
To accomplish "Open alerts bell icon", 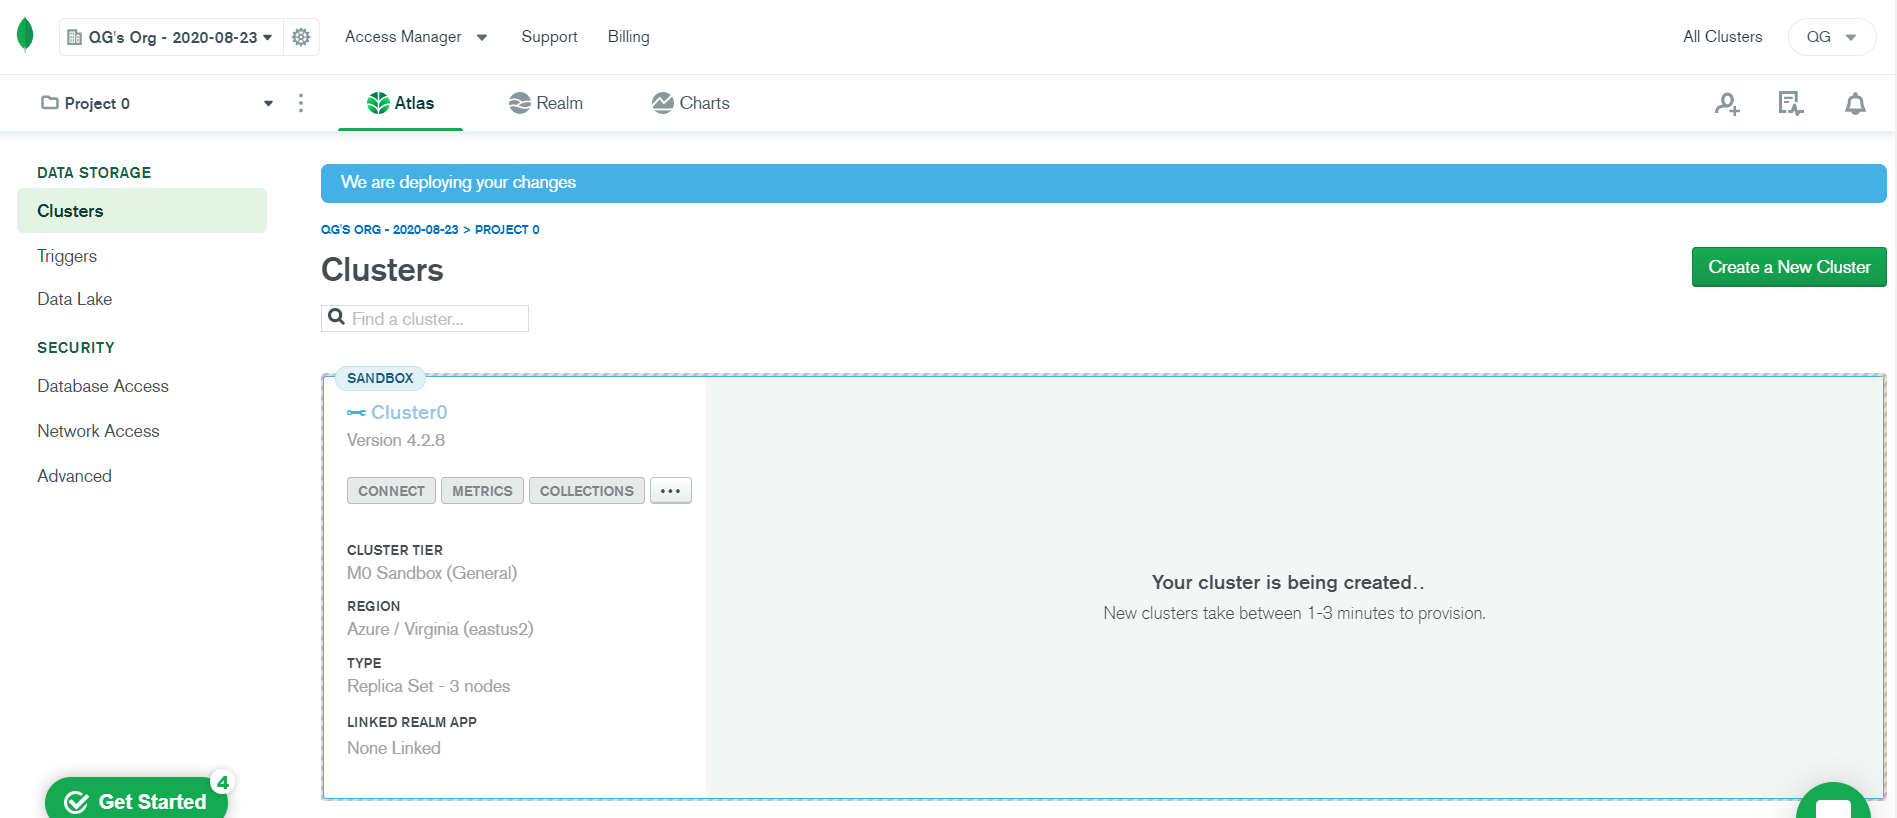I will click(1855, 103).
